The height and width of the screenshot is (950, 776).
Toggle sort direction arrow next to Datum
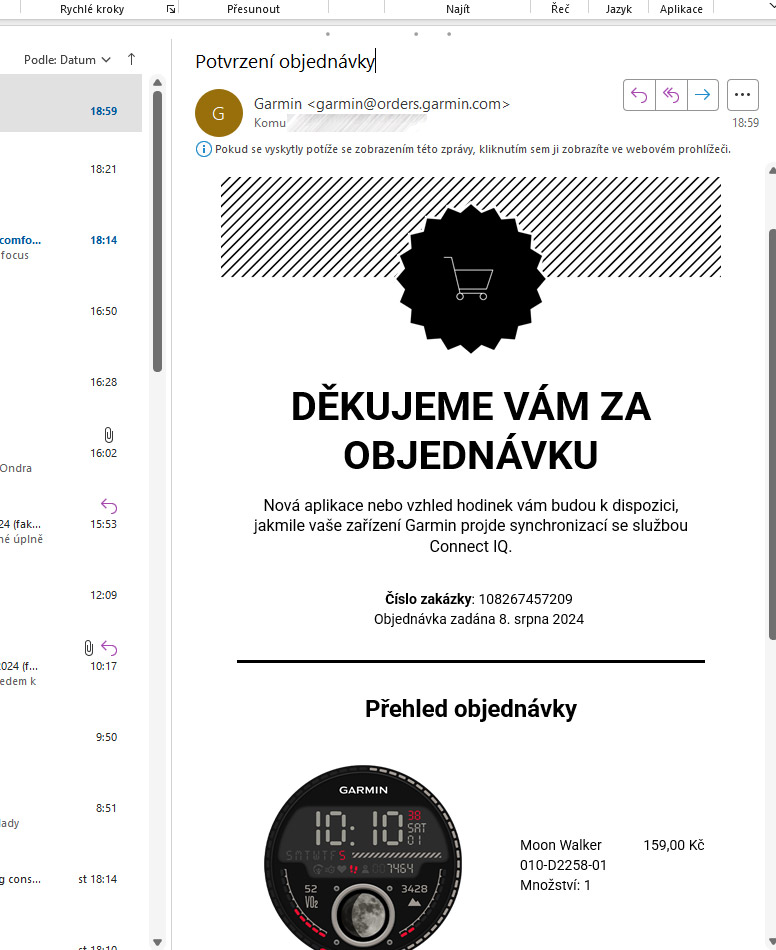pos(131,59)
